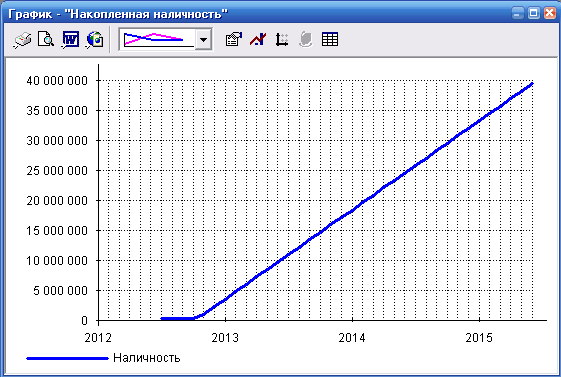Click the 15 000 000 axis label
This screenshot has height=377, width=561.
tap(57, 231)
